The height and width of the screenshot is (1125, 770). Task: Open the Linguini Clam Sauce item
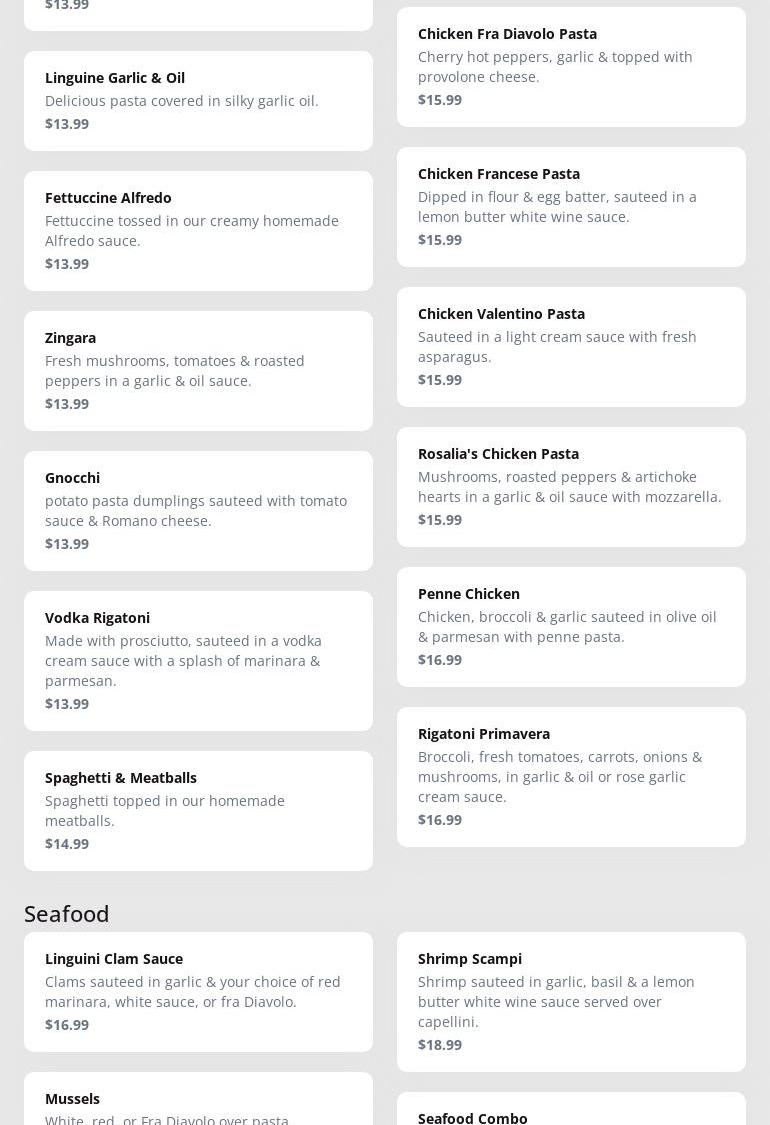[x=198, y=992]
